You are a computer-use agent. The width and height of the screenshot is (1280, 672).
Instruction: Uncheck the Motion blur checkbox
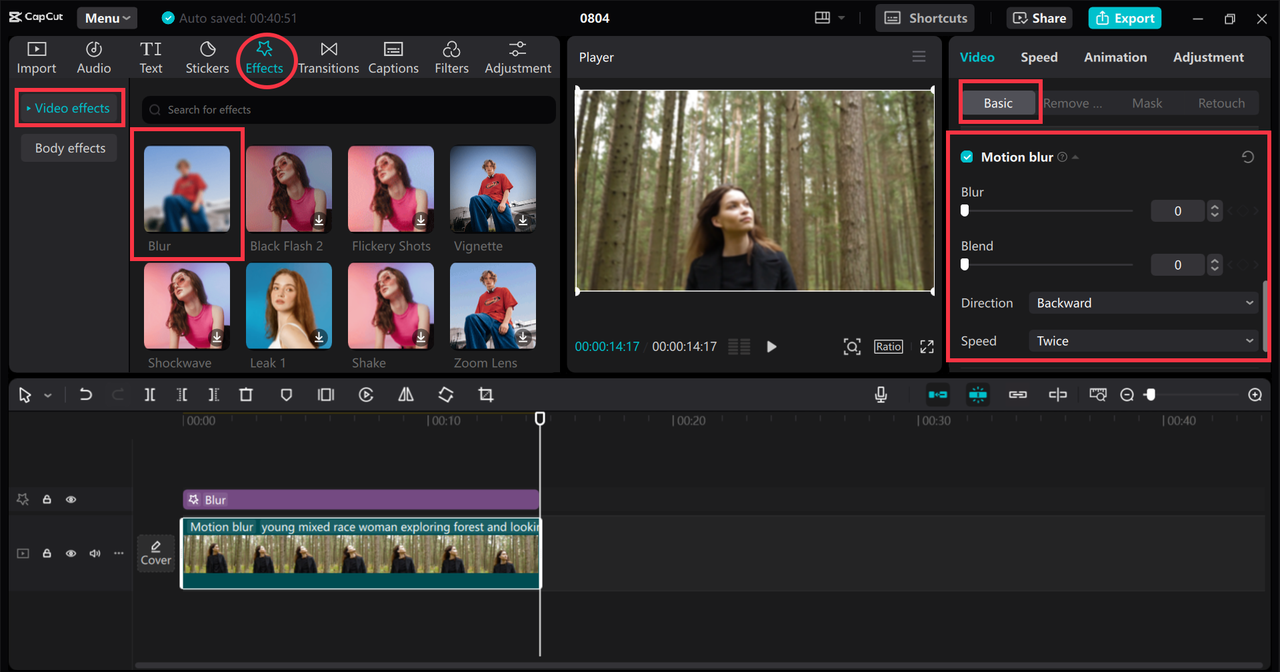click(x=967, y=157)
